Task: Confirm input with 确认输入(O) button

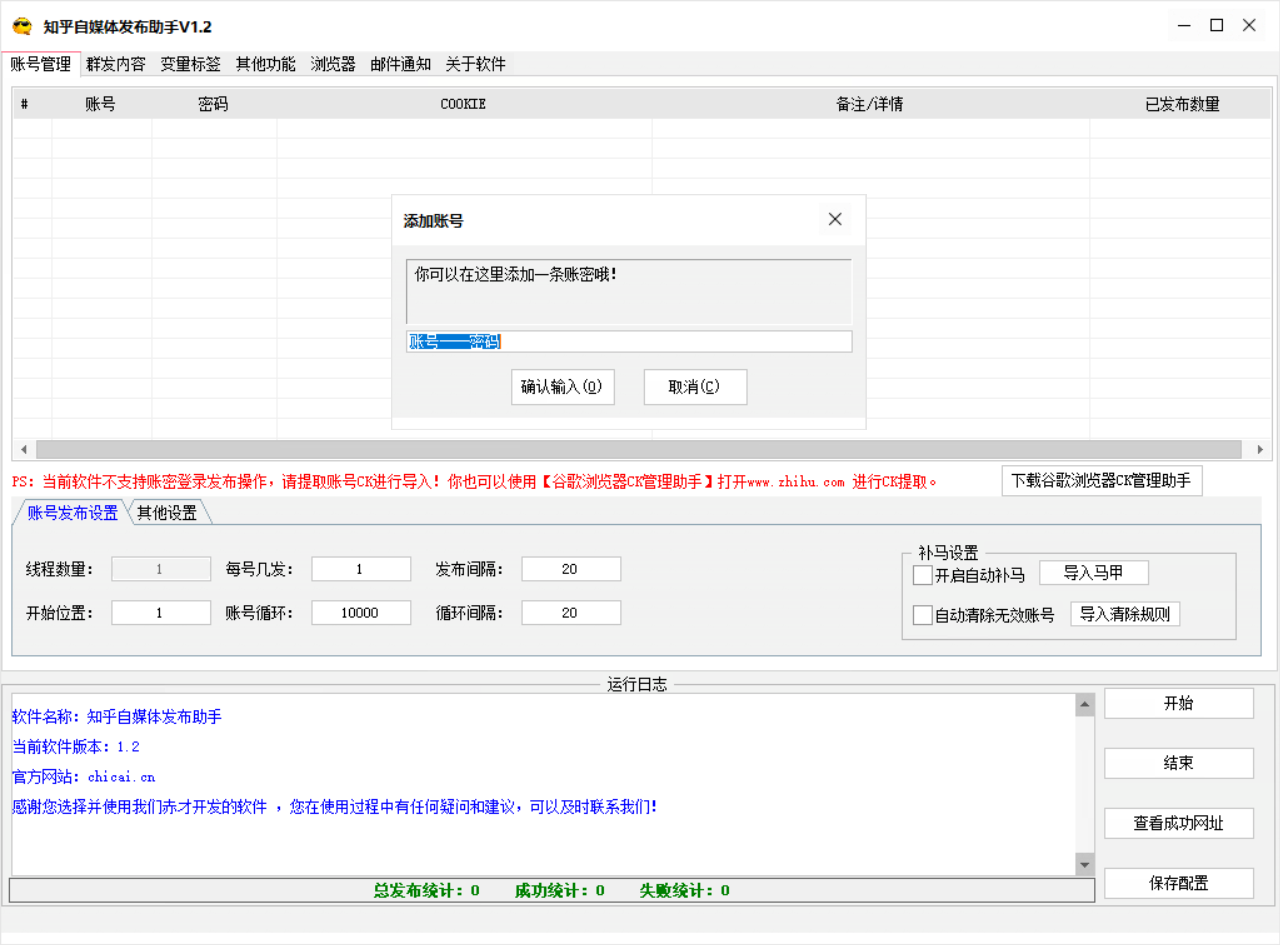Action: (x=562, y=387)
